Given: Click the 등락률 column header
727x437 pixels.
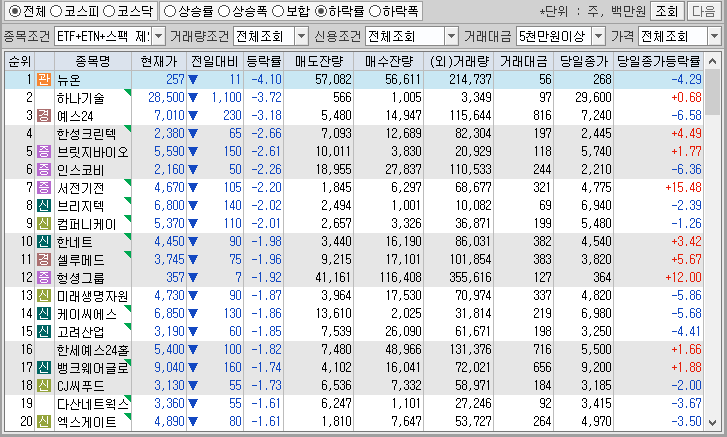Looking at the screenshot, I should (x=263, y=61).
